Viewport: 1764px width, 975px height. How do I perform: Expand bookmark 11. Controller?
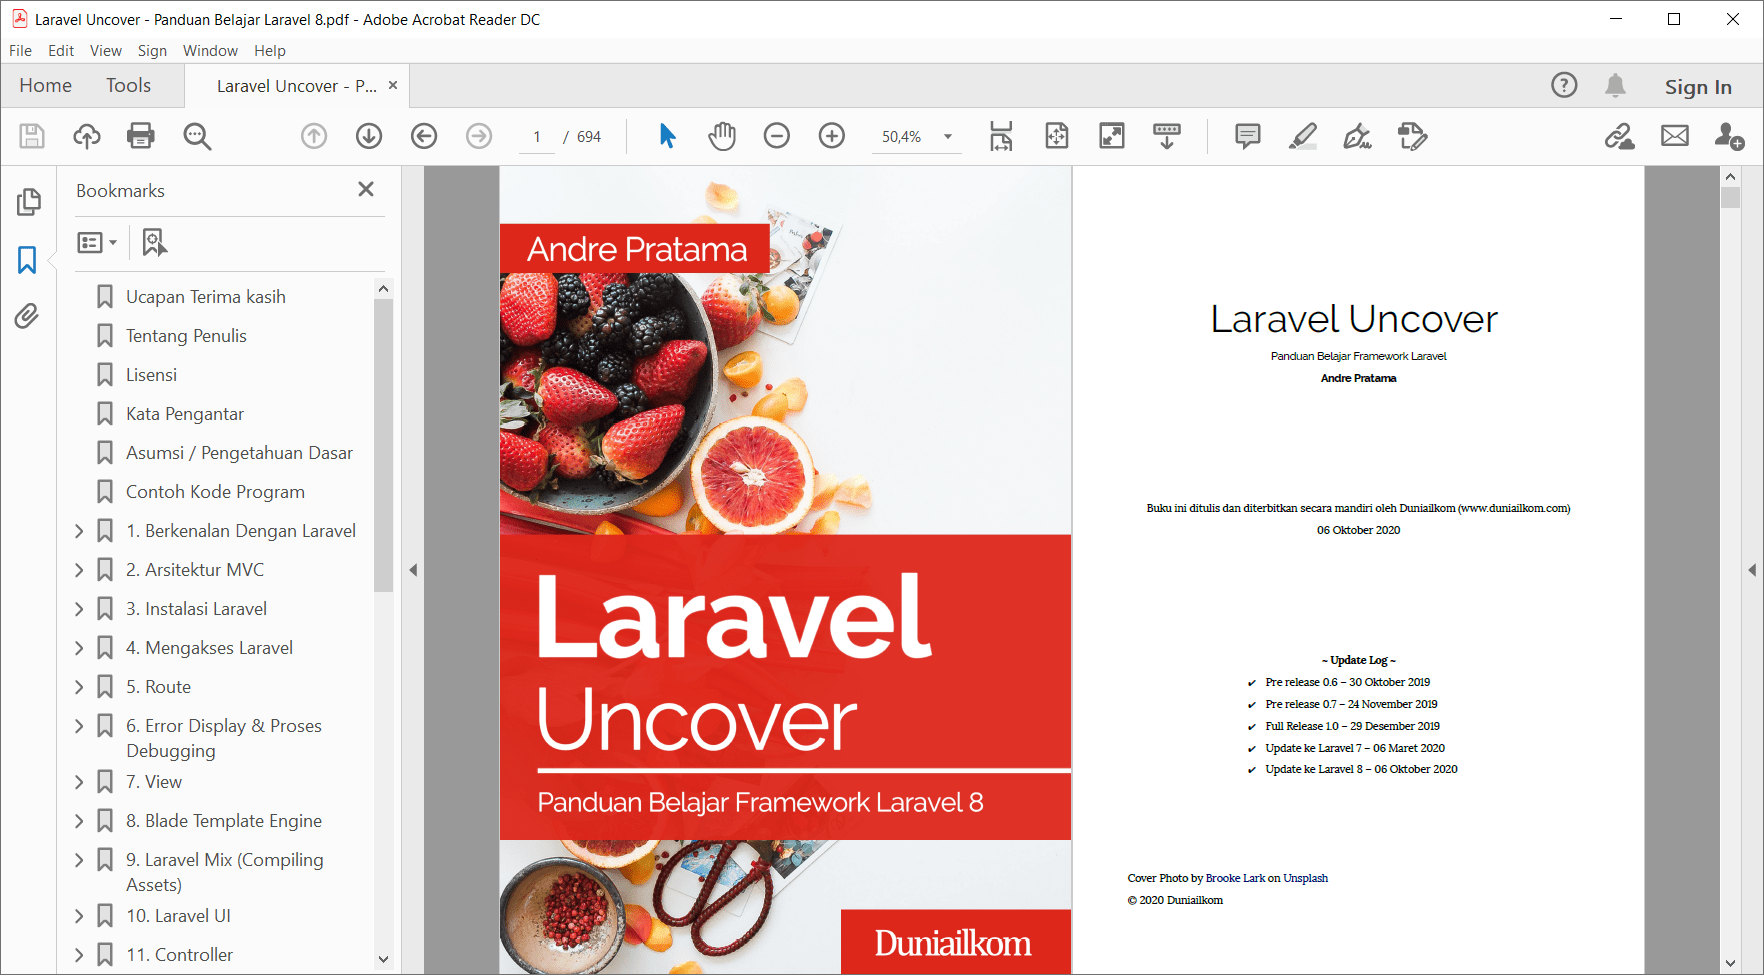coord(79,955)
